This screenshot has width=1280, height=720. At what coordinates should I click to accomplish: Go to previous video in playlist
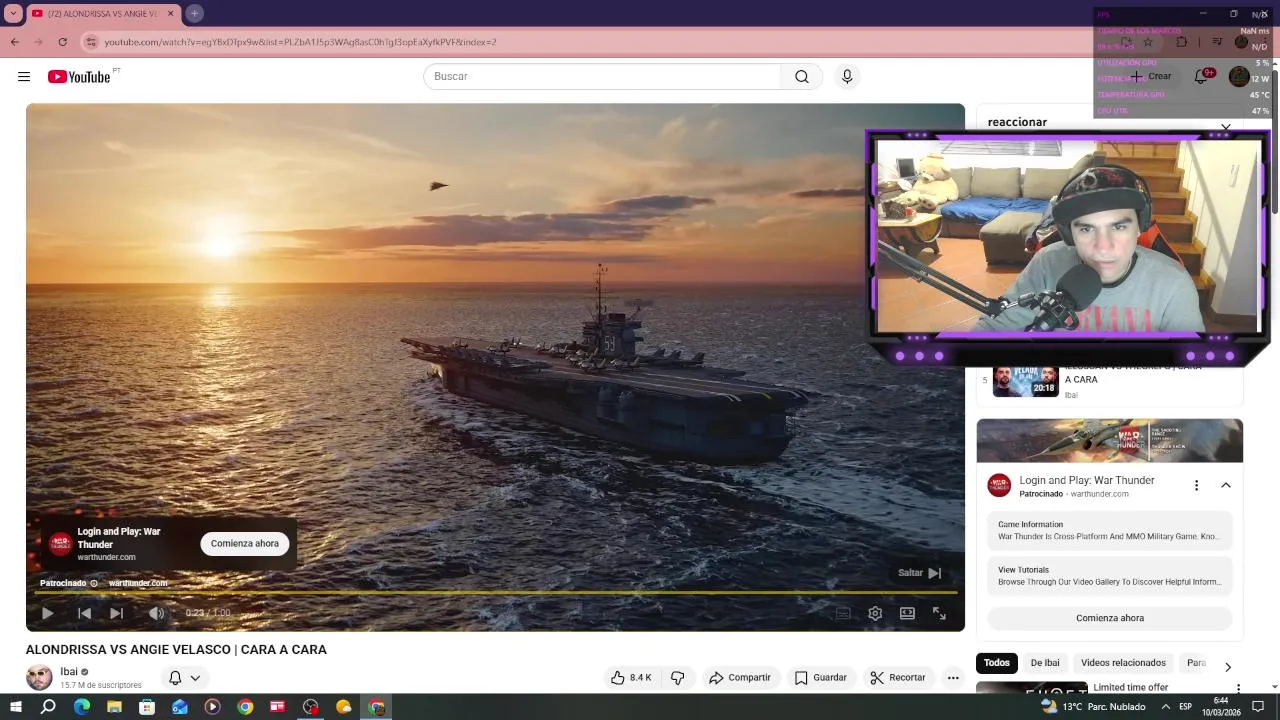[x=84, y=613]
